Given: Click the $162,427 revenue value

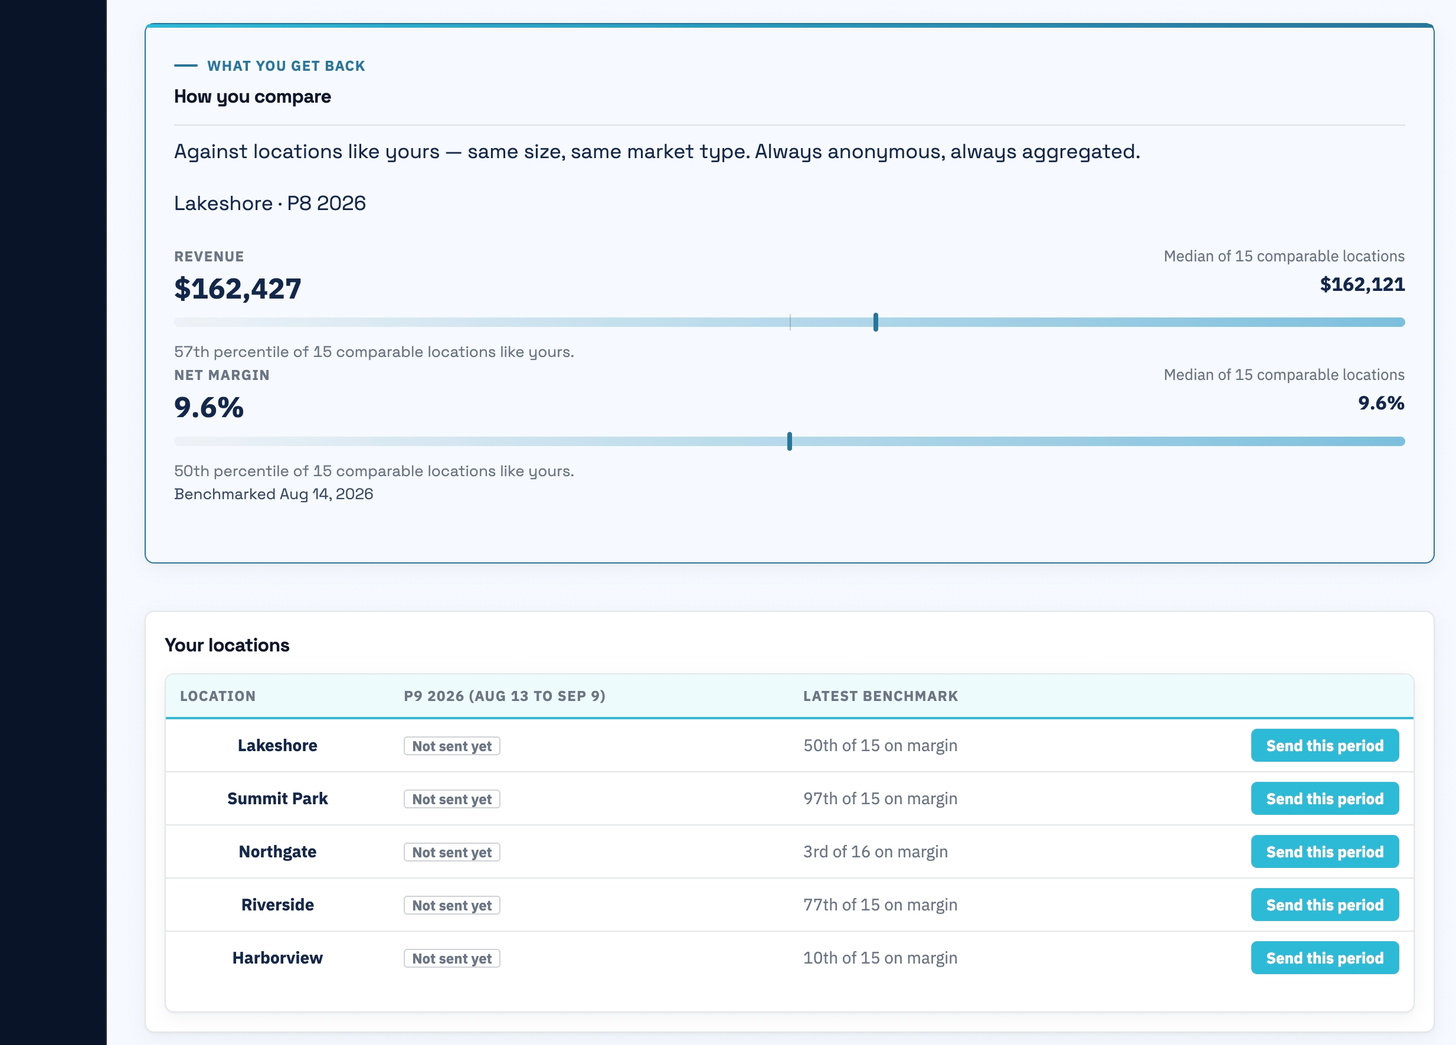Looking at the screenshot, I should 238,289.
